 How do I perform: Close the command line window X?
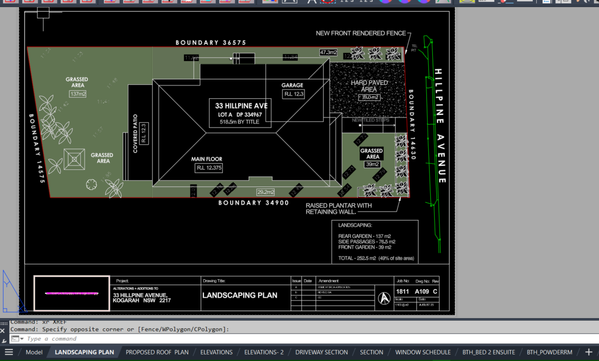point(3,331)
